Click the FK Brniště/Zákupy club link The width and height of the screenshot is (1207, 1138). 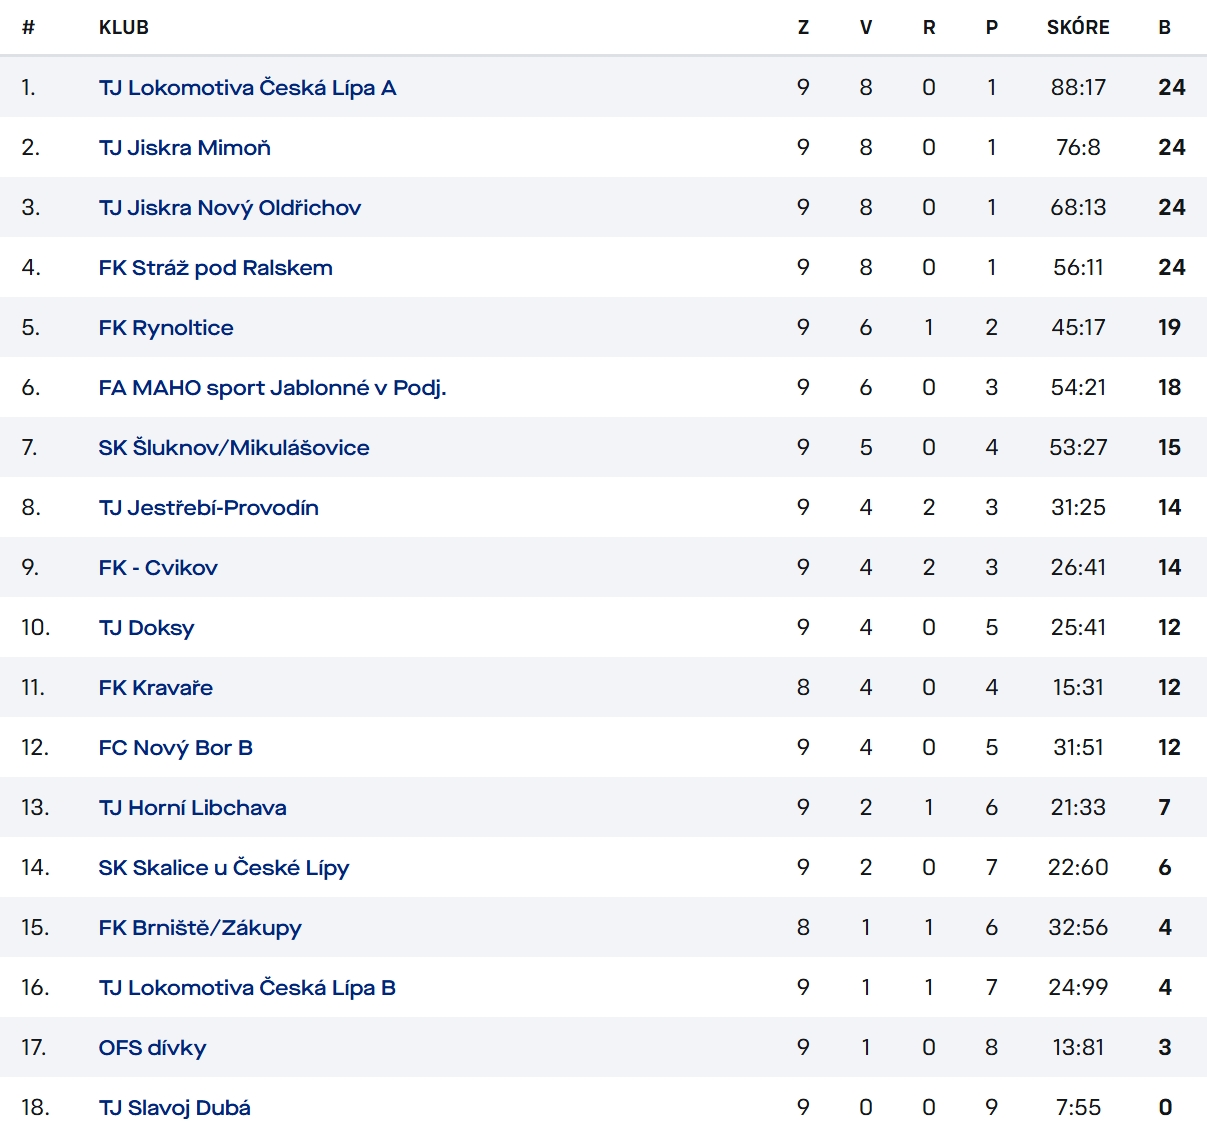200,928
